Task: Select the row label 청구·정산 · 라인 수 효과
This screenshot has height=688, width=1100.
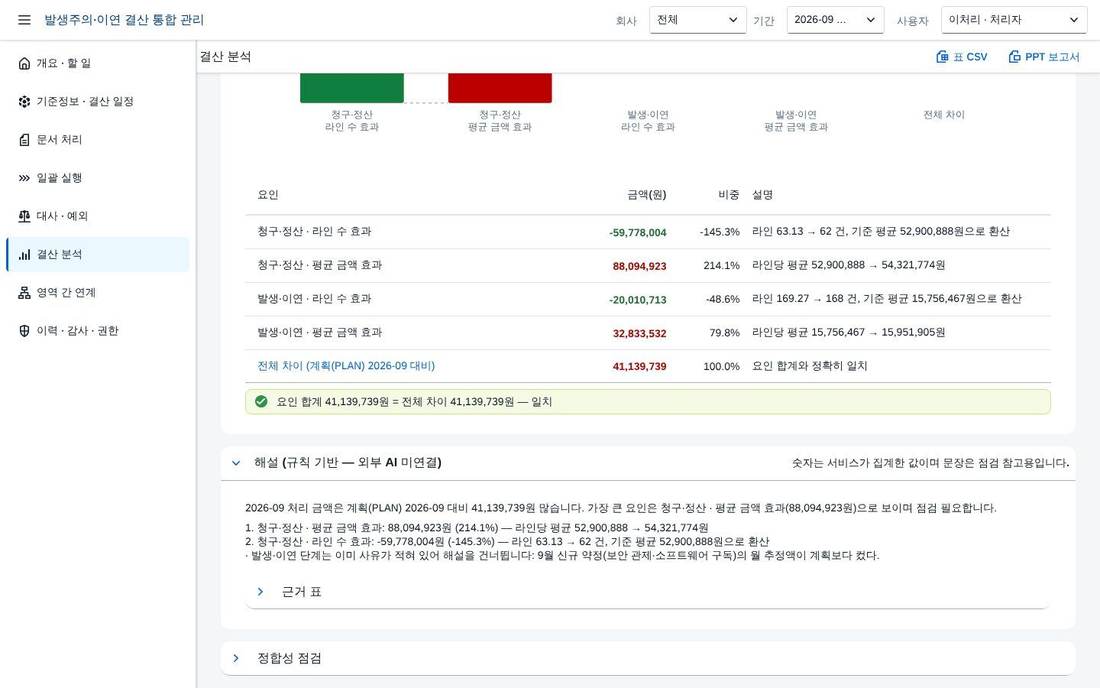Action: click(314, 231)
